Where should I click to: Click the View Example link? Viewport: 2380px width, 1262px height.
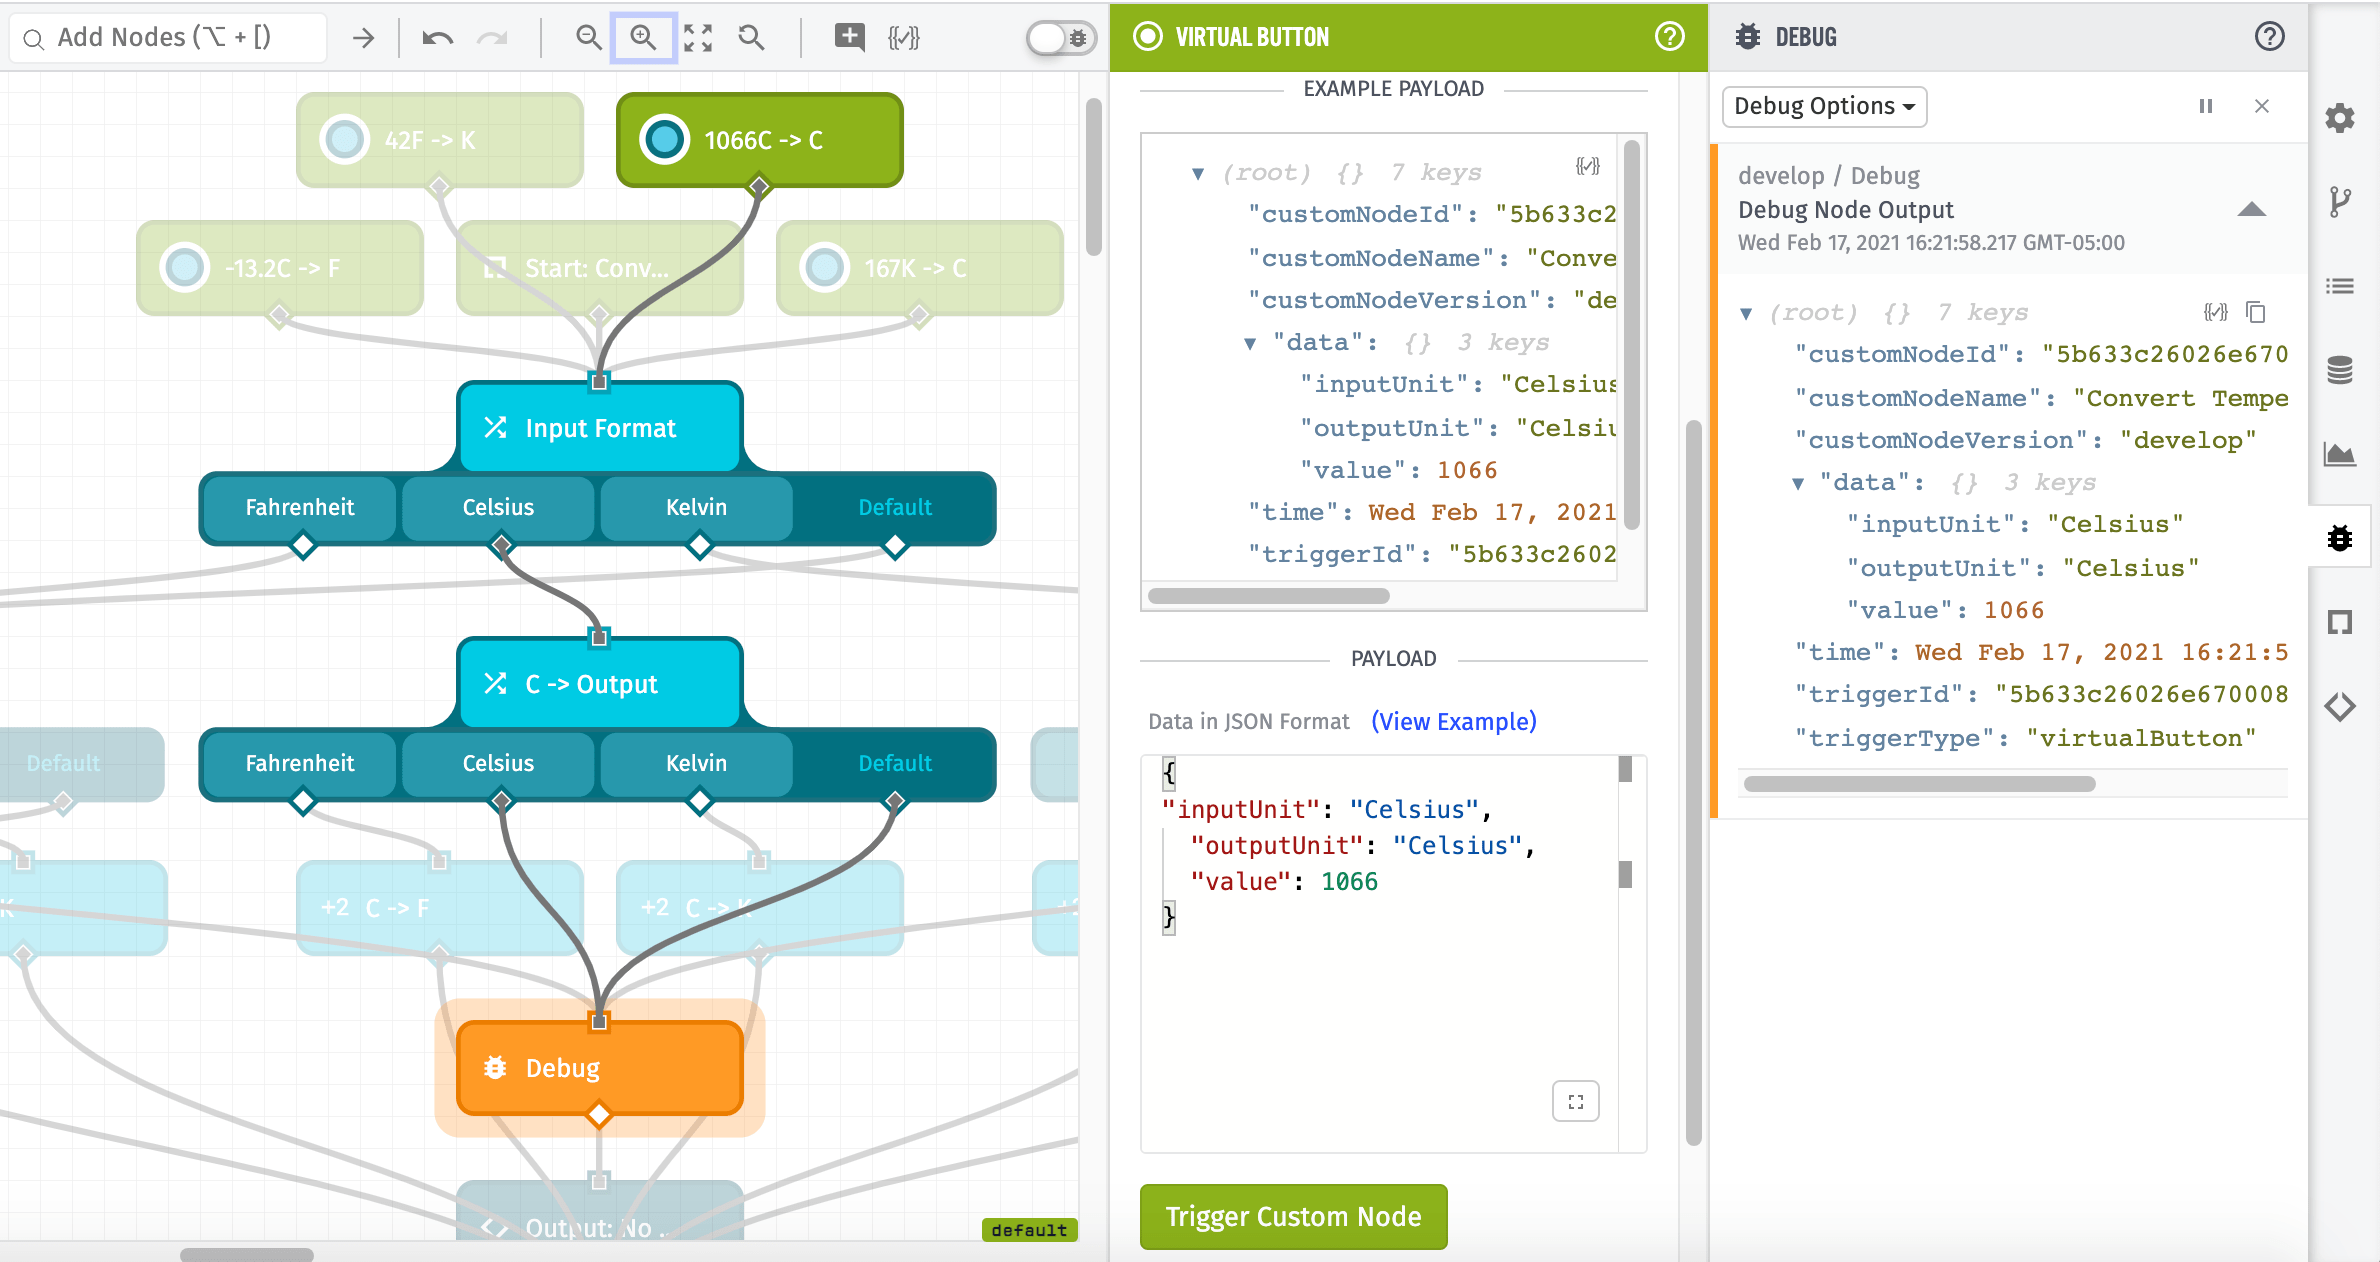(1453, 721)
